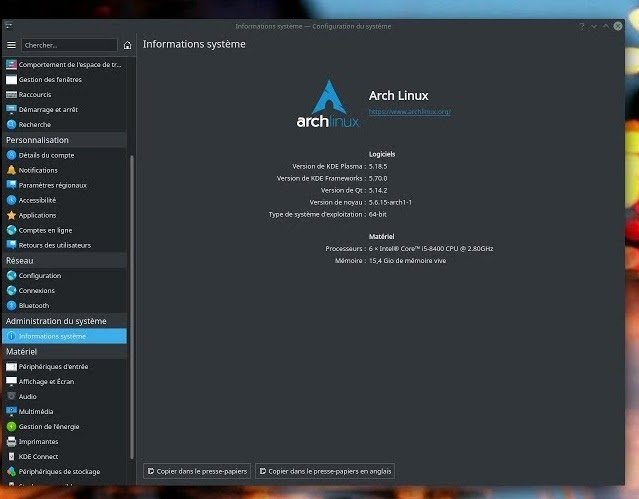The width and height of the screenshot is (639, 499).
Task: Click the 15,4 Gio de mémoire vive text
Action: [407, 261]
